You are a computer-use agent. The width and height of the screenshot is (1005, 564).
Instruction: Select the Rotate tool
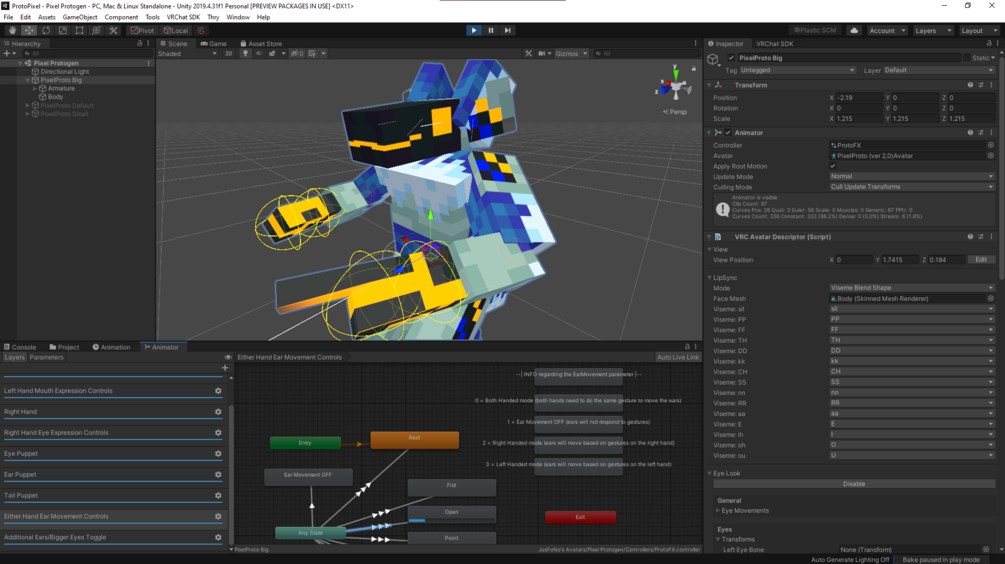(x=46, y=30)
